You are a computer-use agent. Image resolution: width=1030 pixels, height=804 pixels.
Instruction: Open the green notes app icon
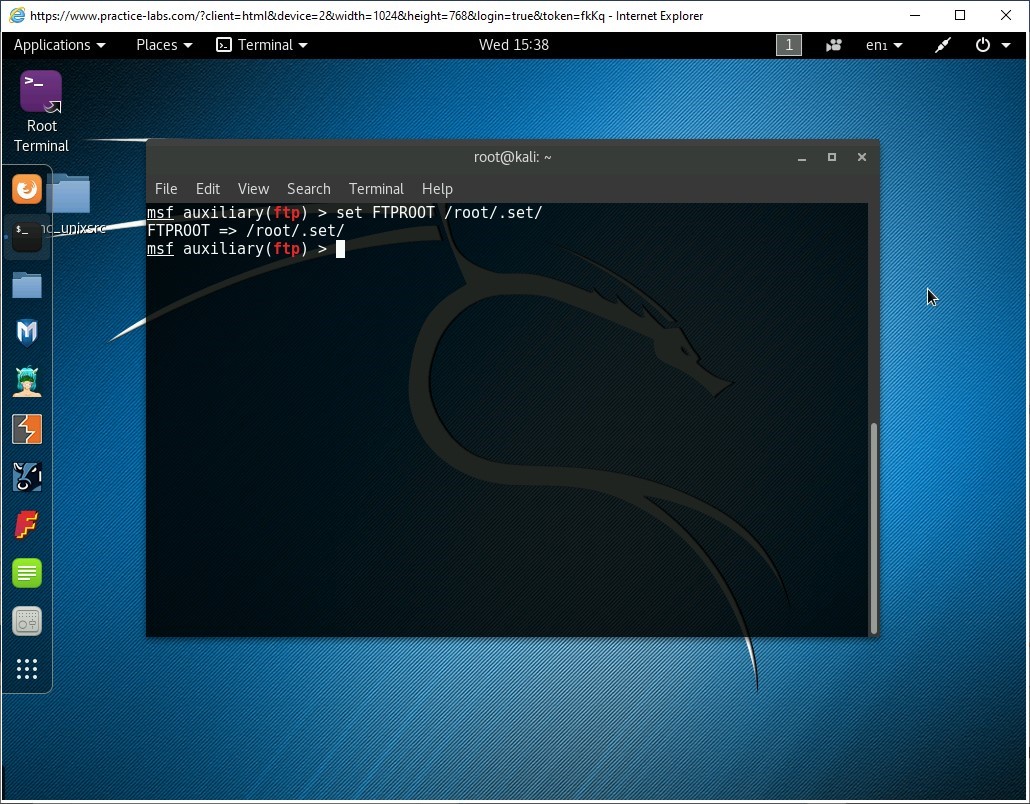coord(27,573)
